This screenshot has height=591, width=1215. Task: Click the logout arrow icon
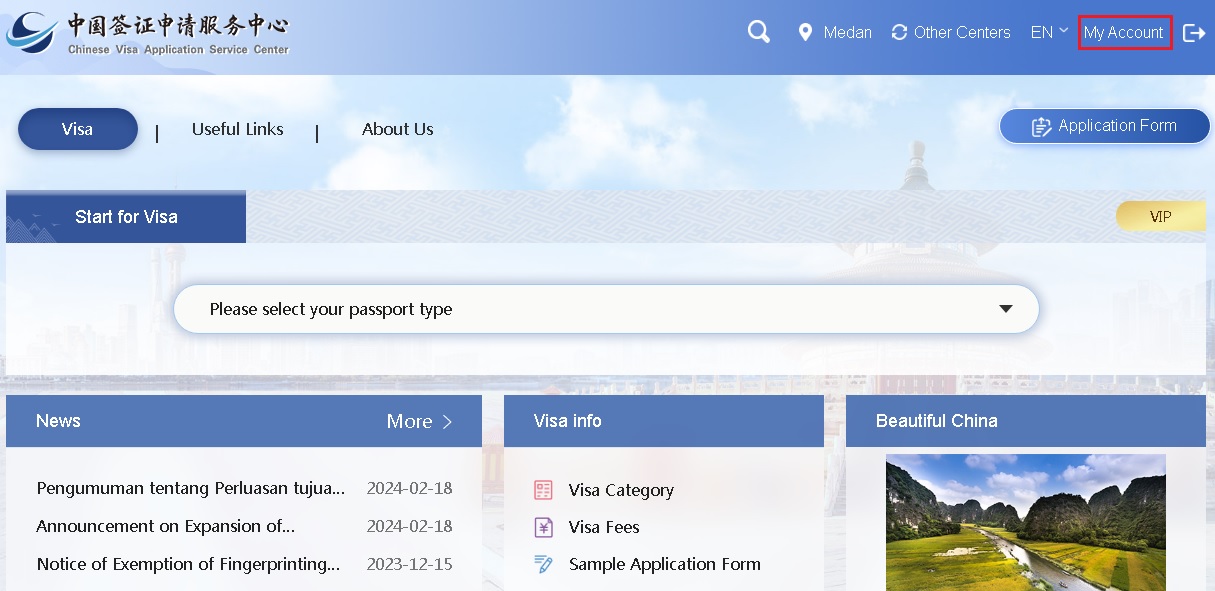1194,33
